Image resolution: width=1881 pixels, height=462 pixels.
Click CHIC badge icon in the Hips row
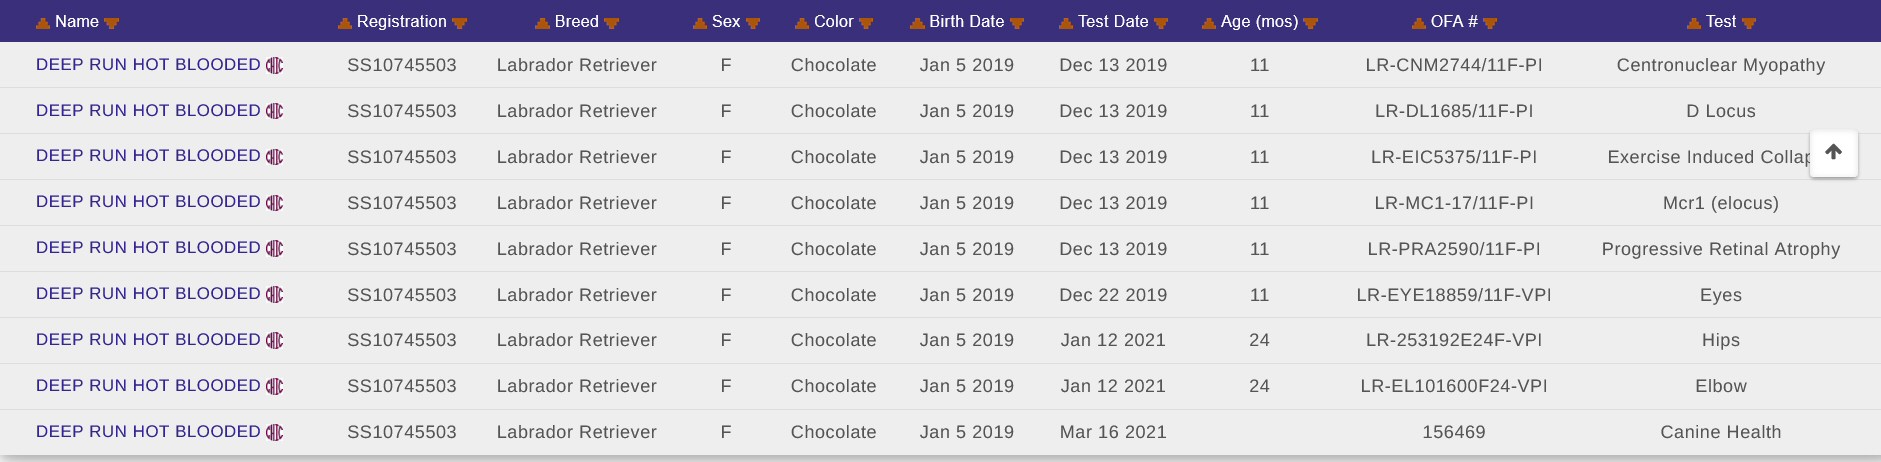275,340
